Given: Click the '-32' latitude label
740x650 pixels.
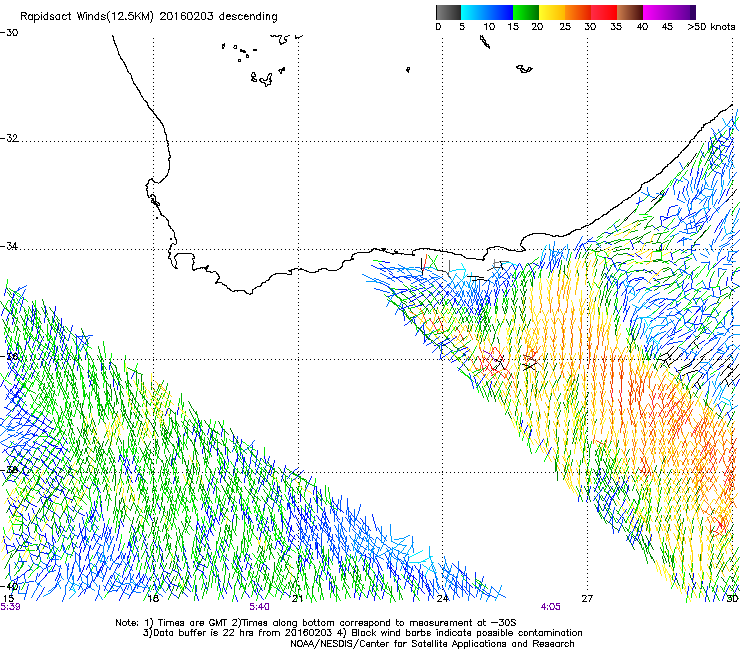Looking at the screenshot, I should 9,138.
